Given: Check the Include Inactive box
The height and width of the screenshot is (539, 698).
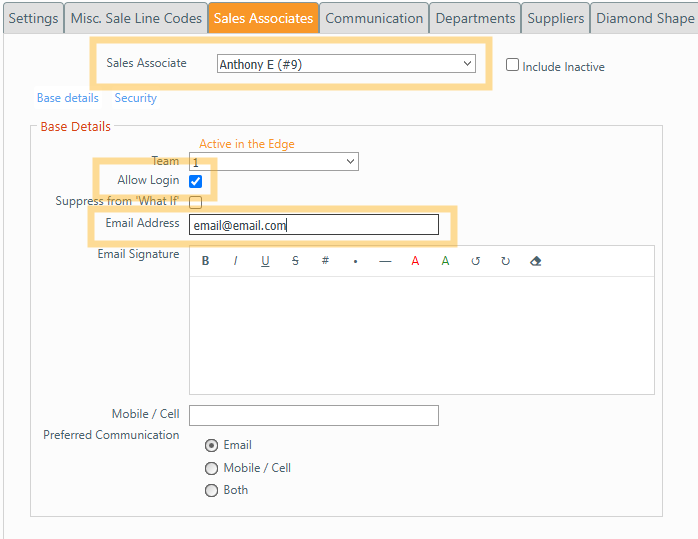Looking at the screenshot, I should pyautogui.click(x=513, y=65).
